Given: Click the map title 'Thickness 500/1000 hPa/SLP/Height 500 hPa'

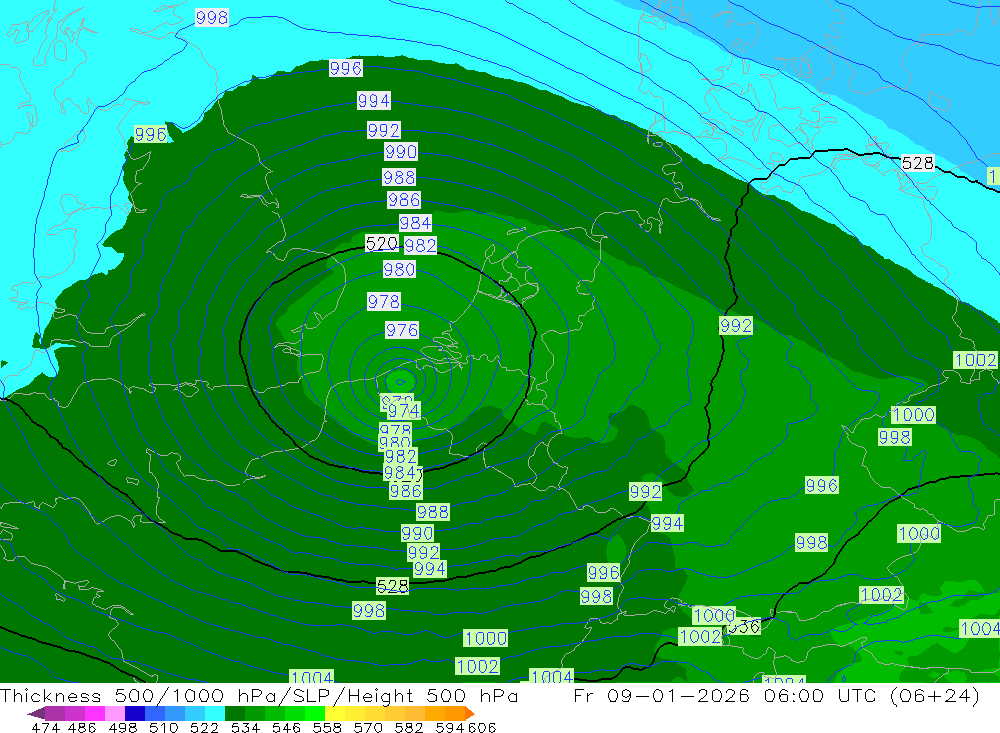Looking at the screenshot, I should (259, 695).
